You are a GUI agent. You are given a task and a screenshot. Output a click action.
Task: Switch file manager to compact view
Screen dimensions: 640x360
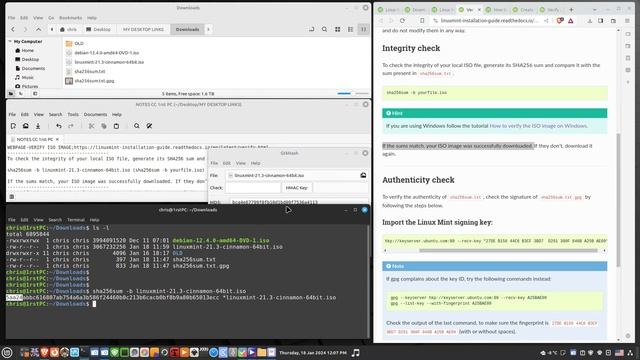(363, 29)
